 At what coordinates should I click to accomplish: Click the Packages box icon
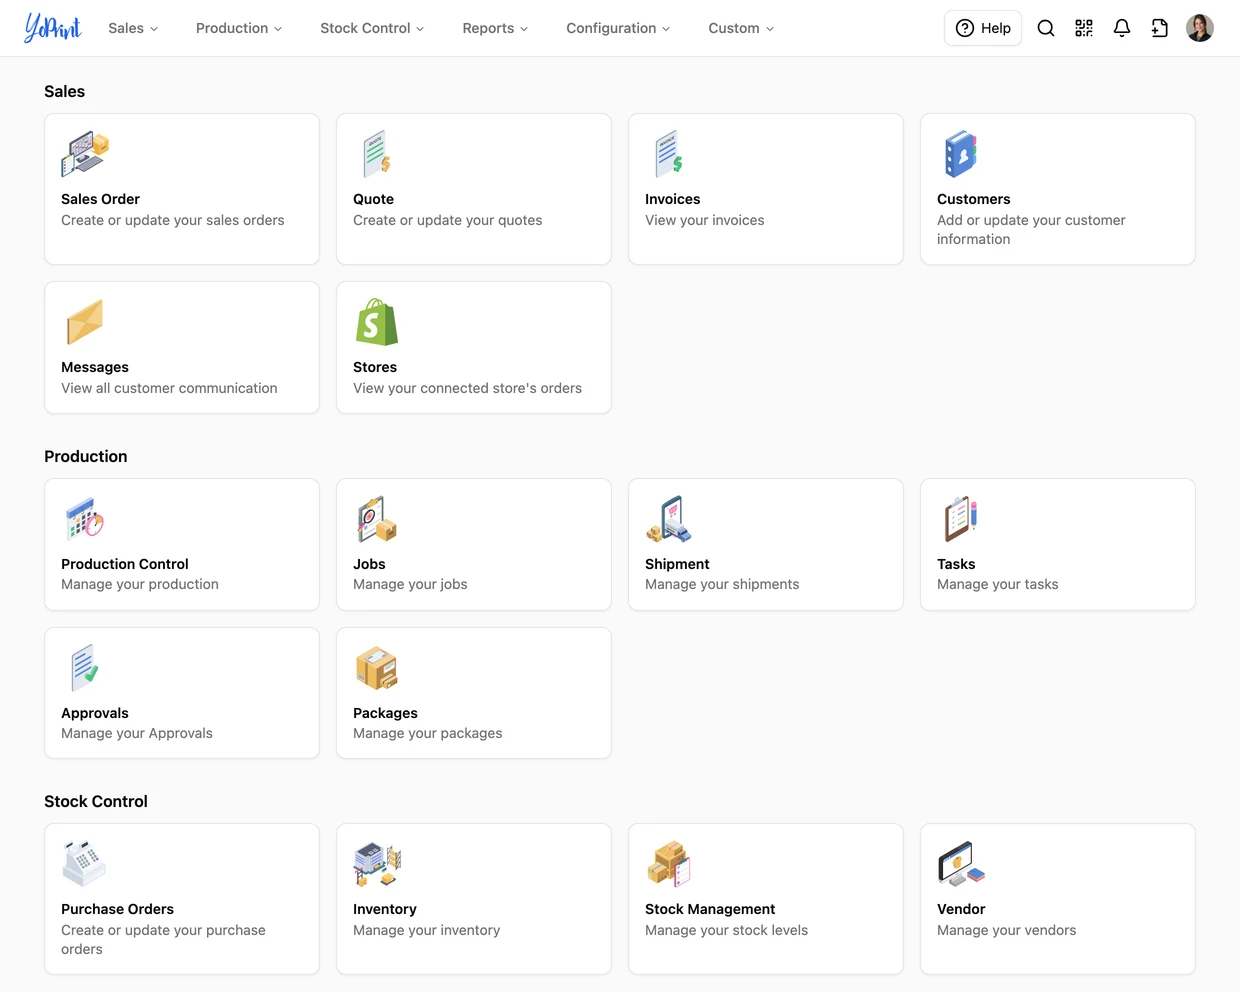pos(377,668)
